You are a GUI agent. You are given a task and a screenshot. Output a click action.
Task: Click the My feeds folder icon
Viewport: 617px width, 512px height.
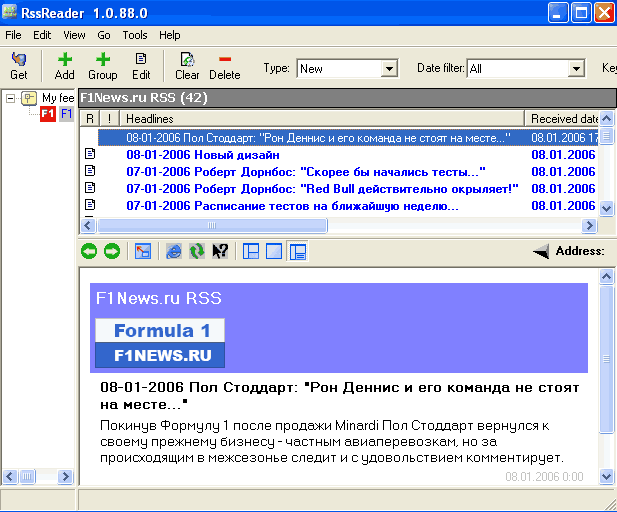pos(29,98)
